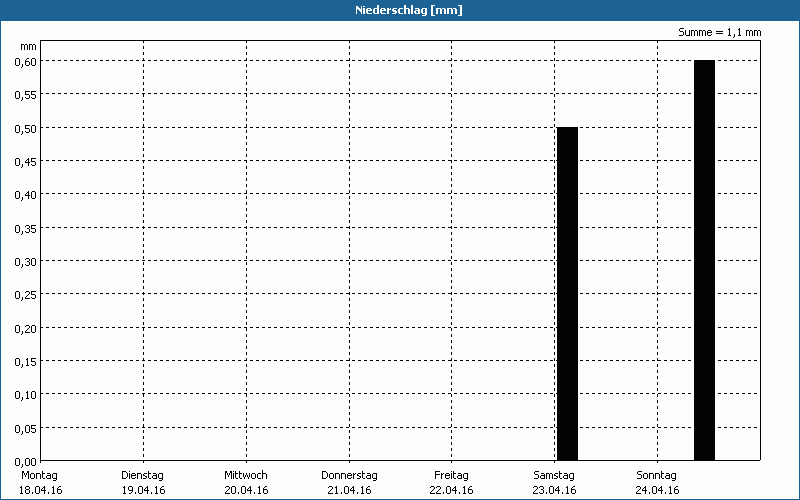Click the 0,05 y-axis value
Image resolution: width=800 pixels, height=500 pixels.
click(26, 429)
